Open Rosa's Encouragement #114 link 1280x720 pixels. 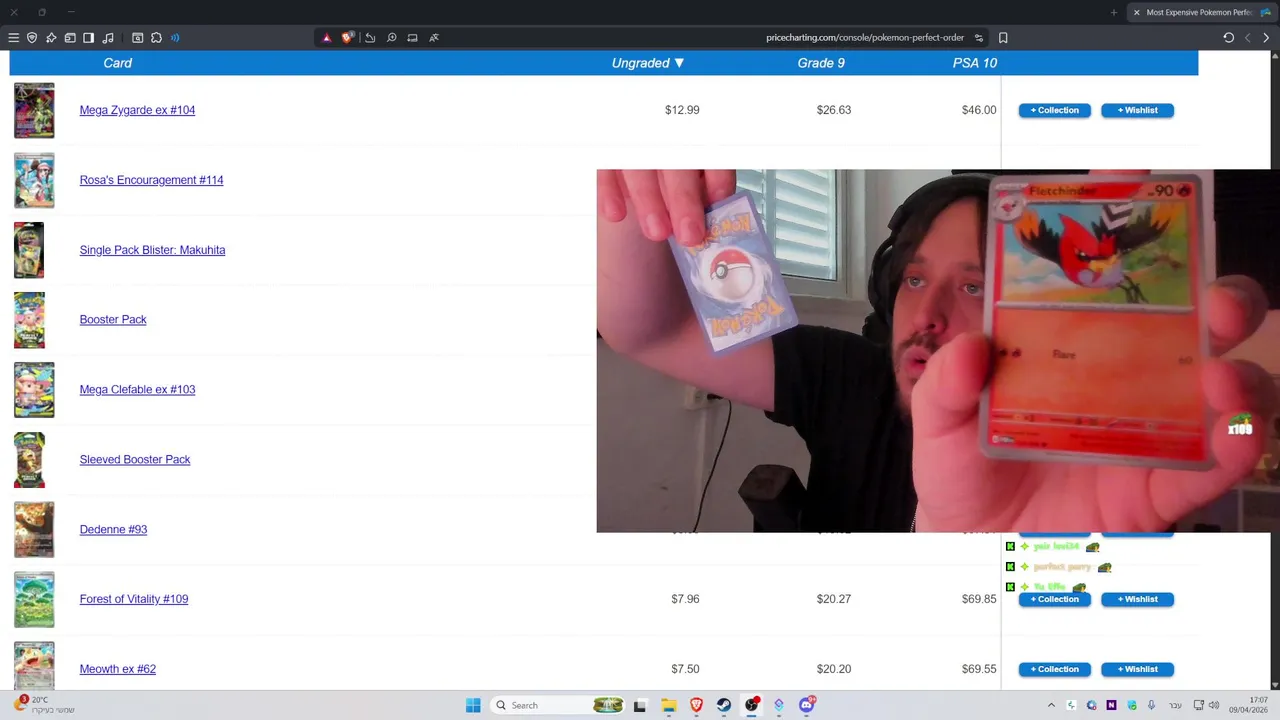pos(151,180)
